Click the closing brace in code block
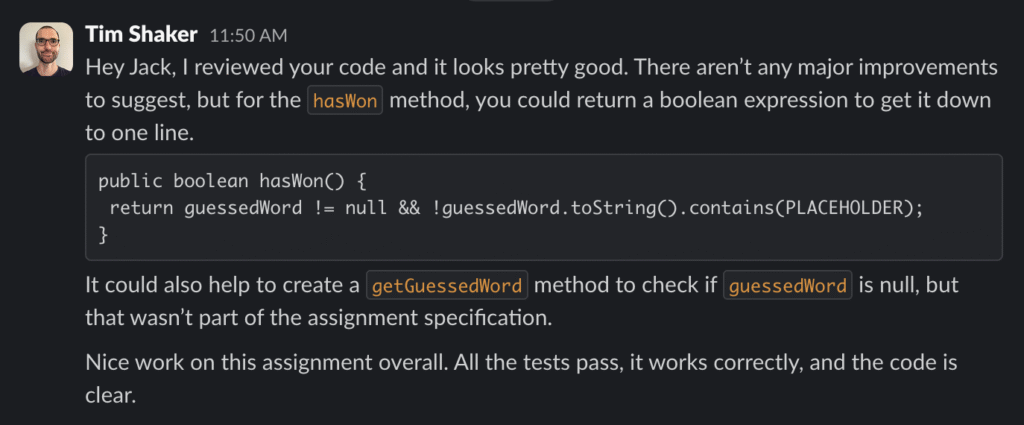 click(x=103, y=233)
